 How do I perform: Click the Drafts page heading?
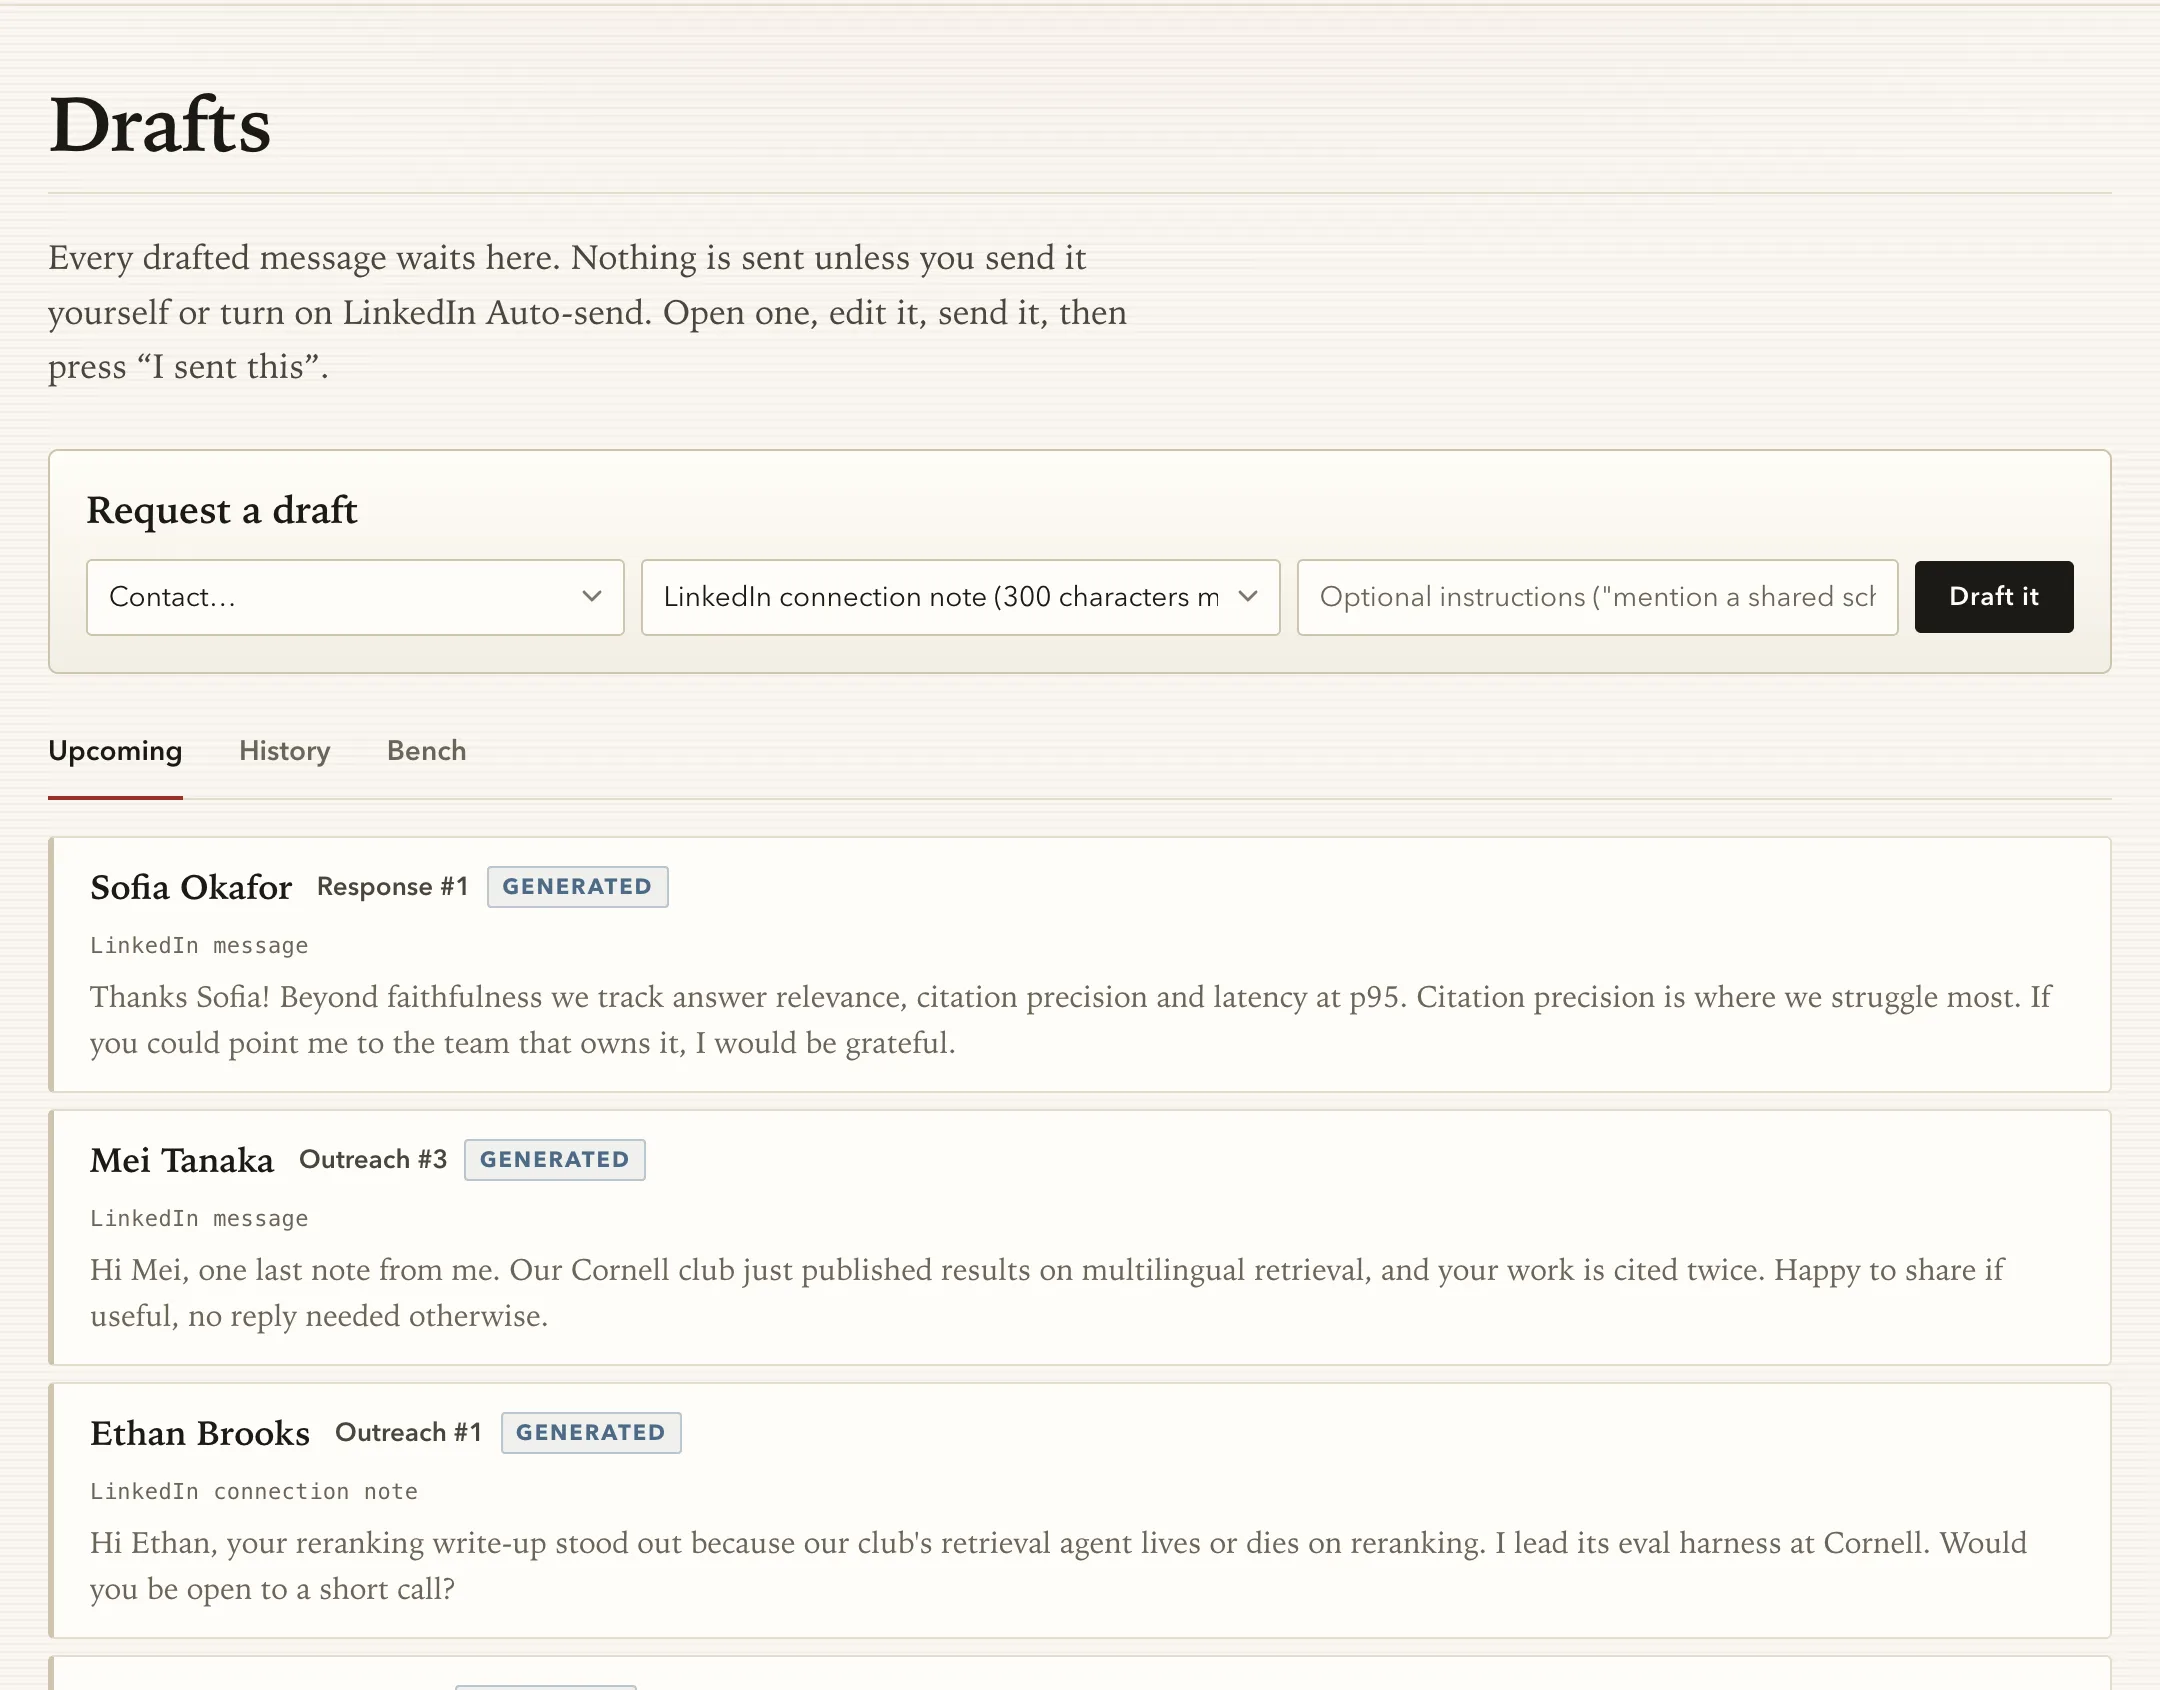160,125
